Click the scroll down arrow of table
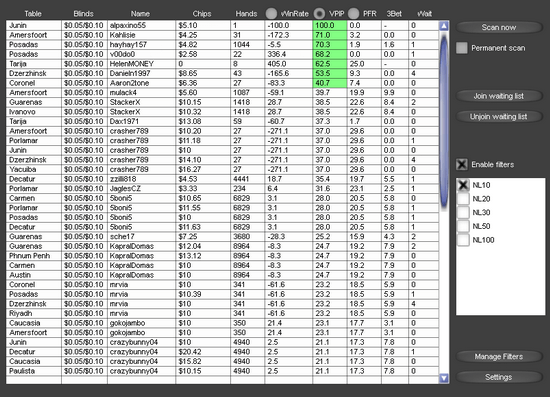 pyautogui.click(x=444, y=378)
